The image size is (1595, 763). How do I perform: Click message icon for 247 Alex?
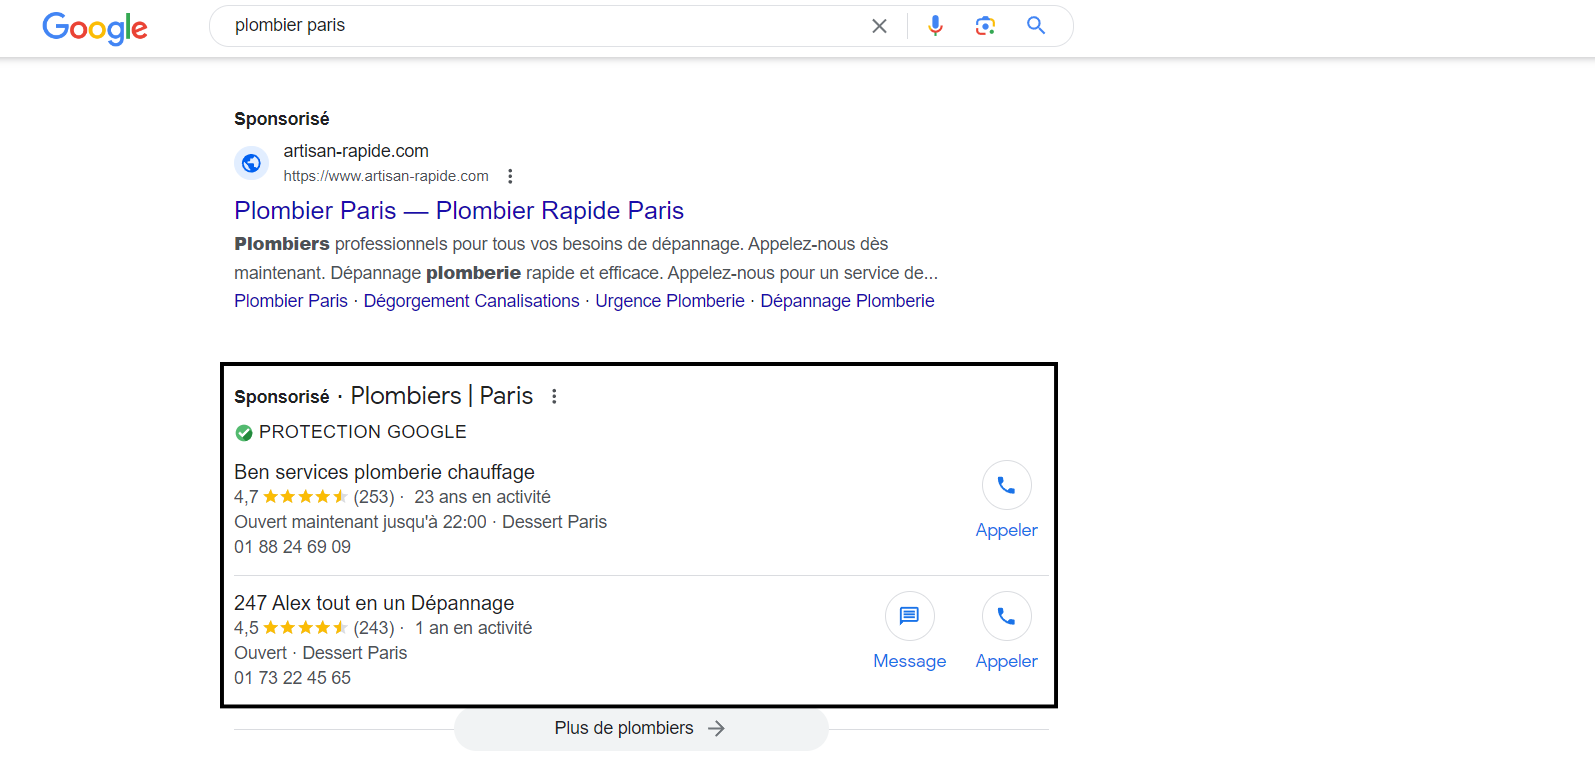click(x=909, y=616)
